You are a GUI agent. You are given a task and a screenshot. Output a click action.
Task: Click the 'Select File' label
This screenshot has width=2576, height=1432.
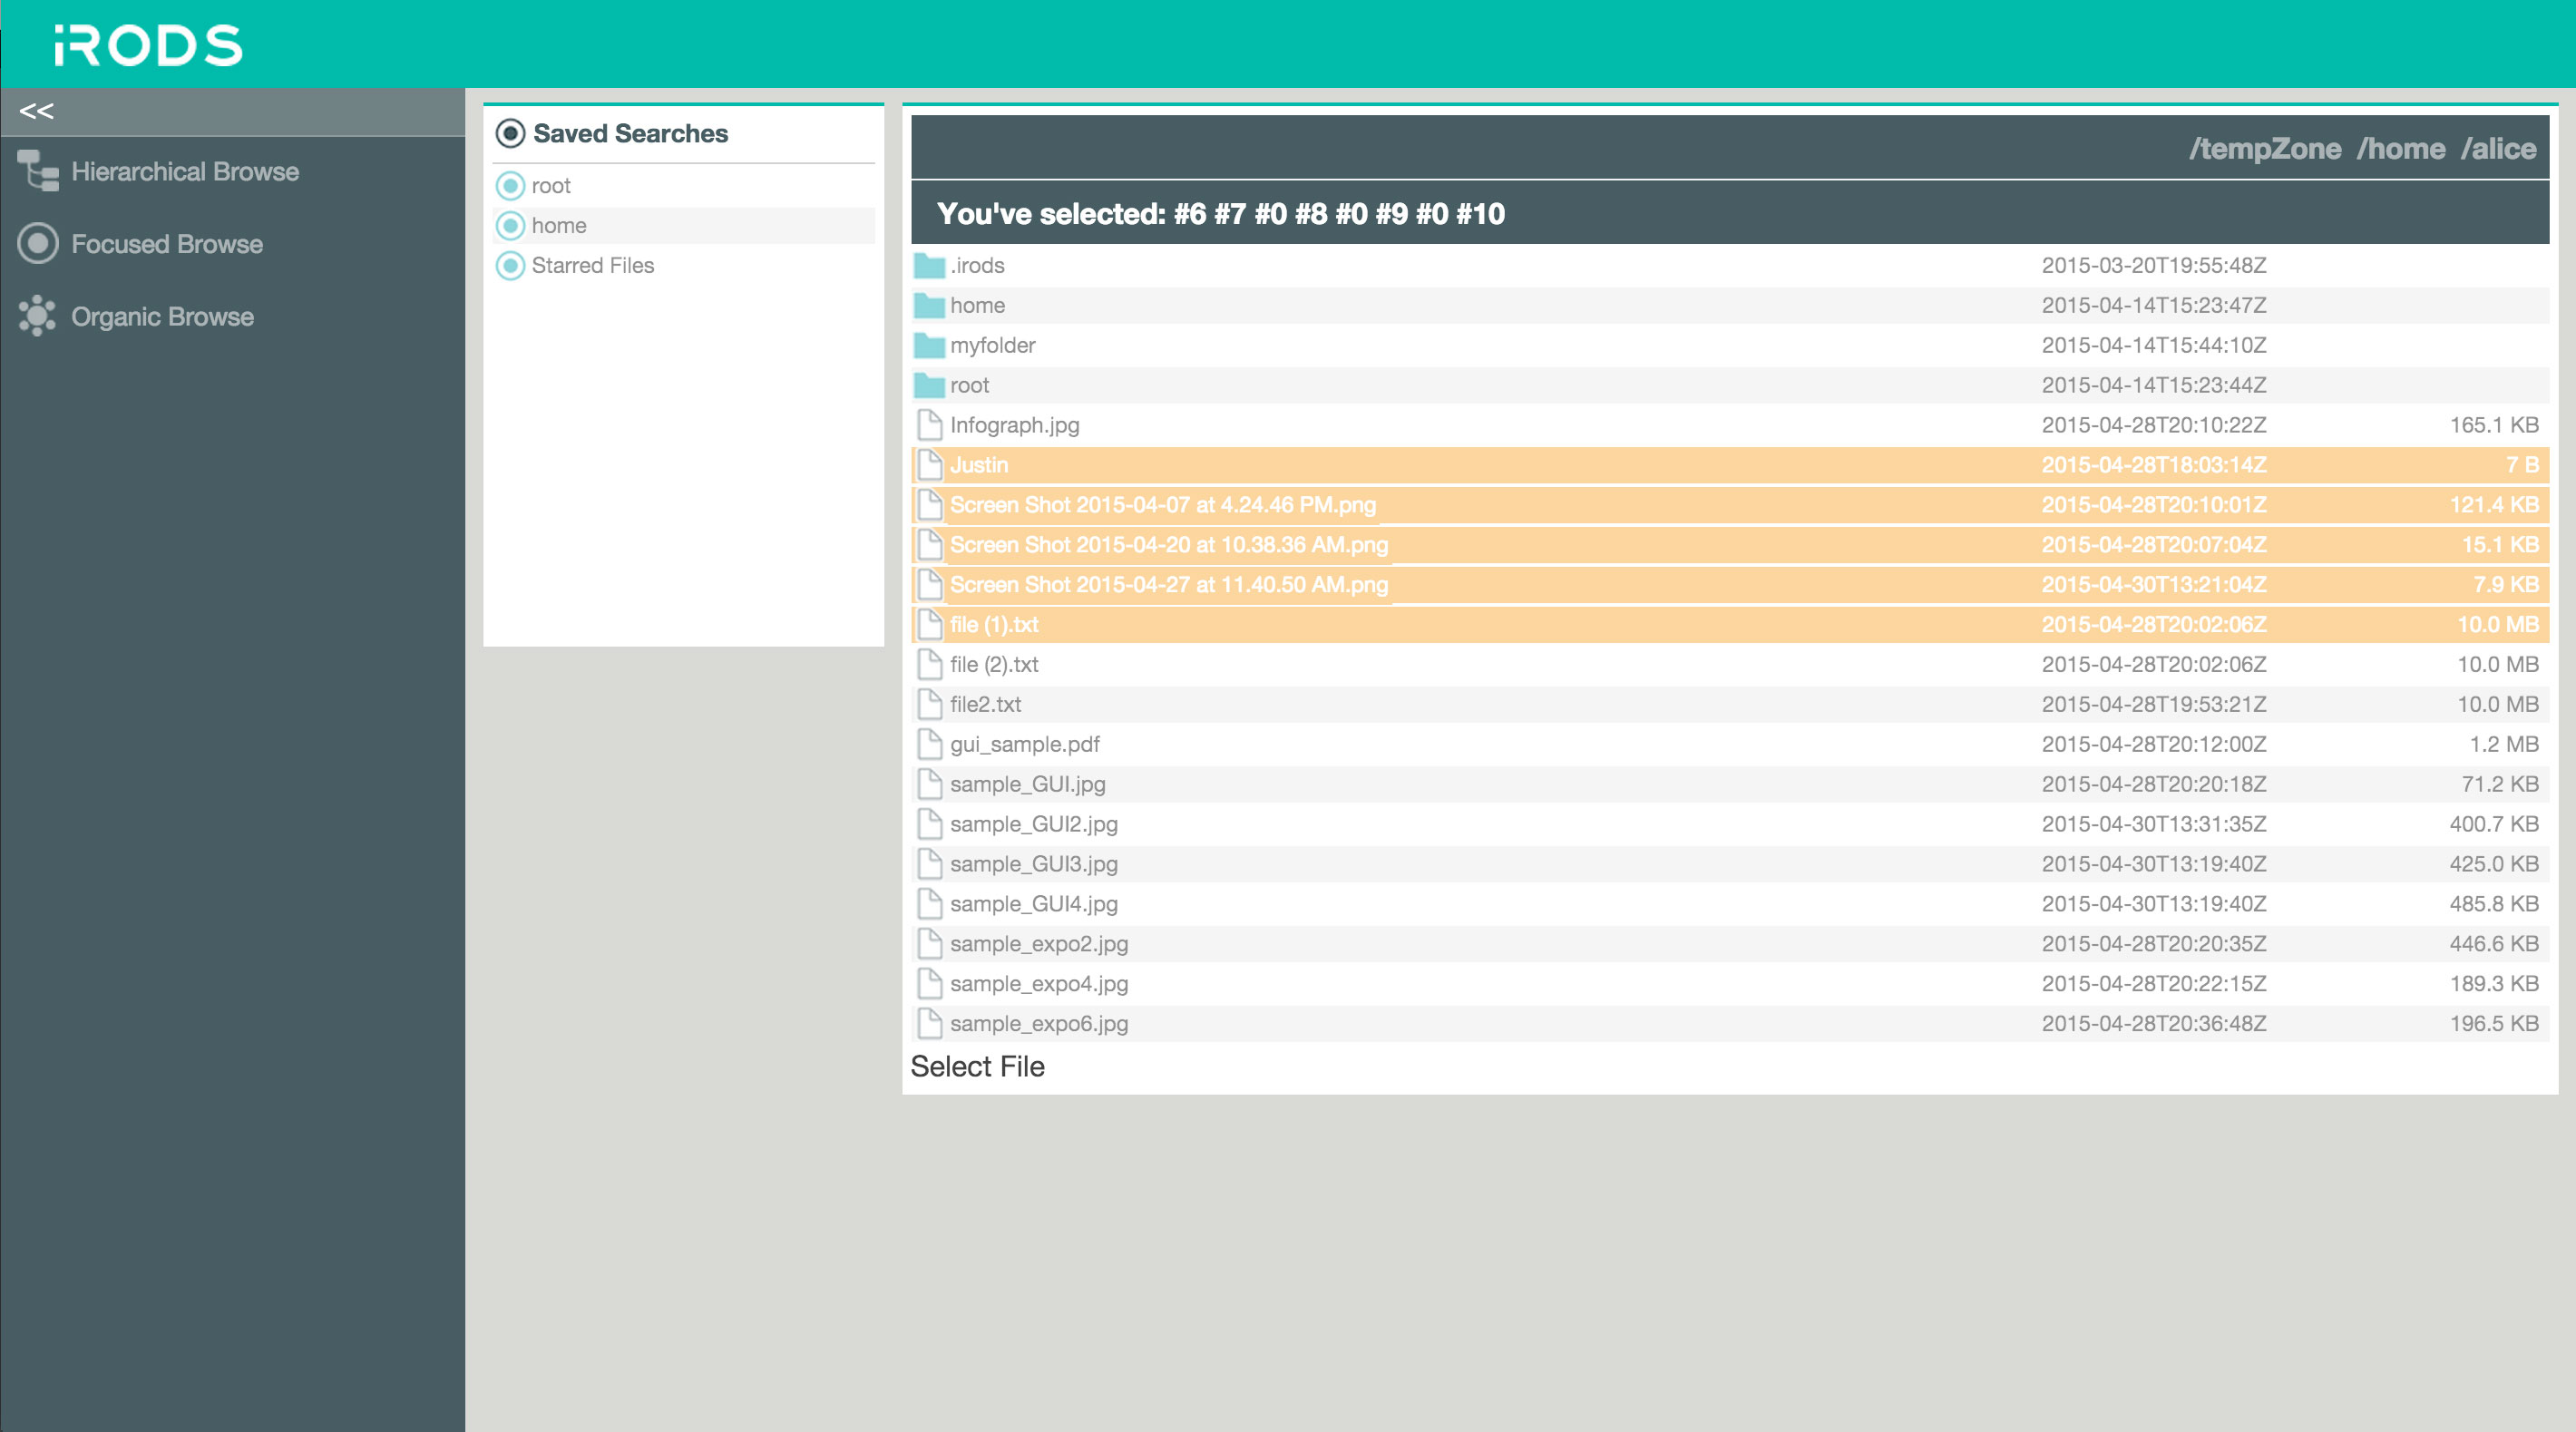click(977, 1067)
